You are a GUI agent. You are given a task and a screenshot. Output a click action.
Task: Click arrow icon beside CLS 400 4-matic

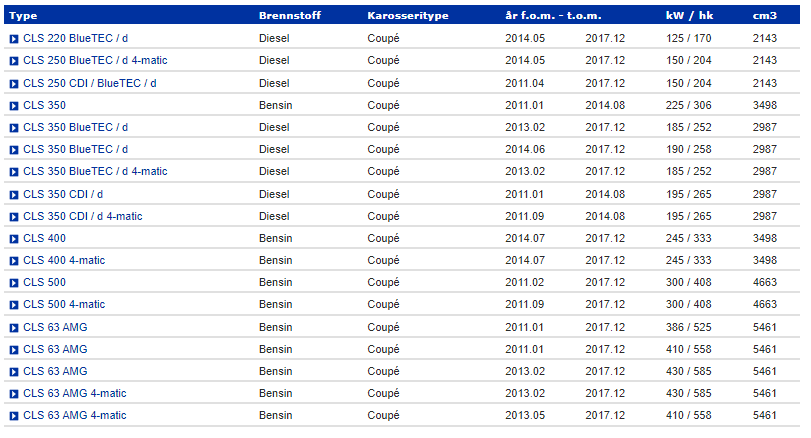click(14, 261)
